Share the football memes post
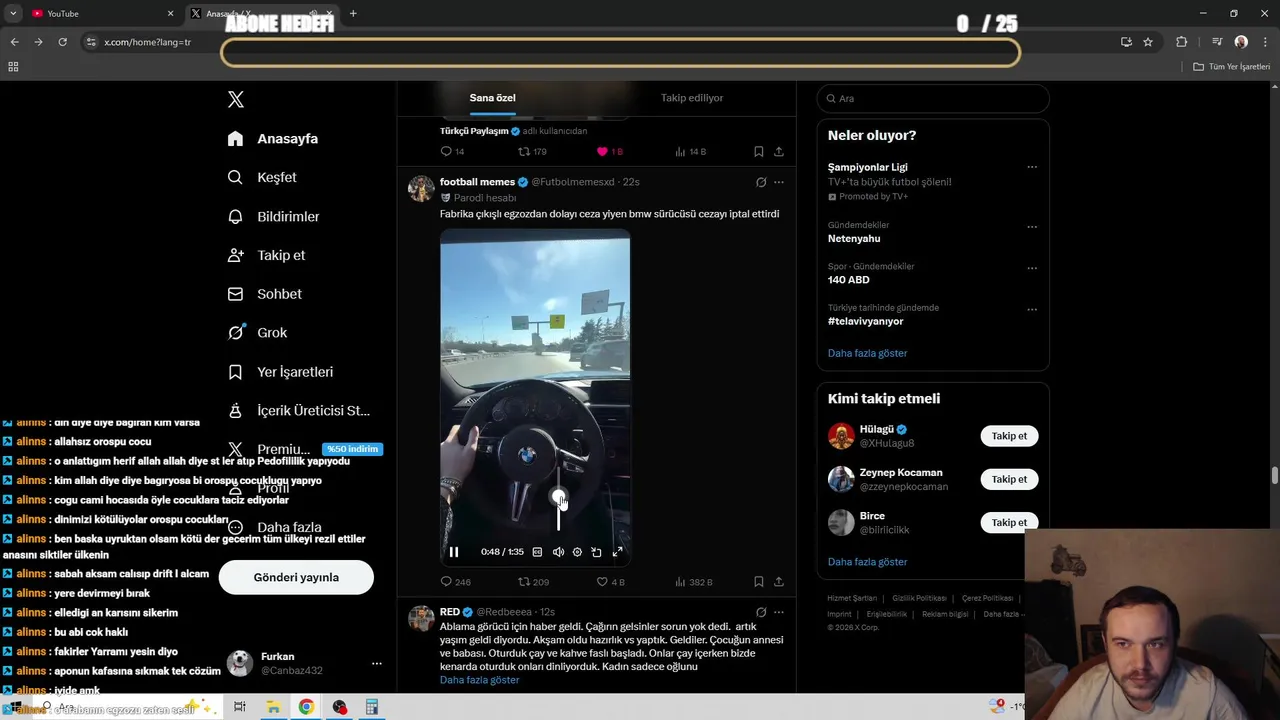The height and width of the screenshot is (720, 1280). tap(779, 581)
